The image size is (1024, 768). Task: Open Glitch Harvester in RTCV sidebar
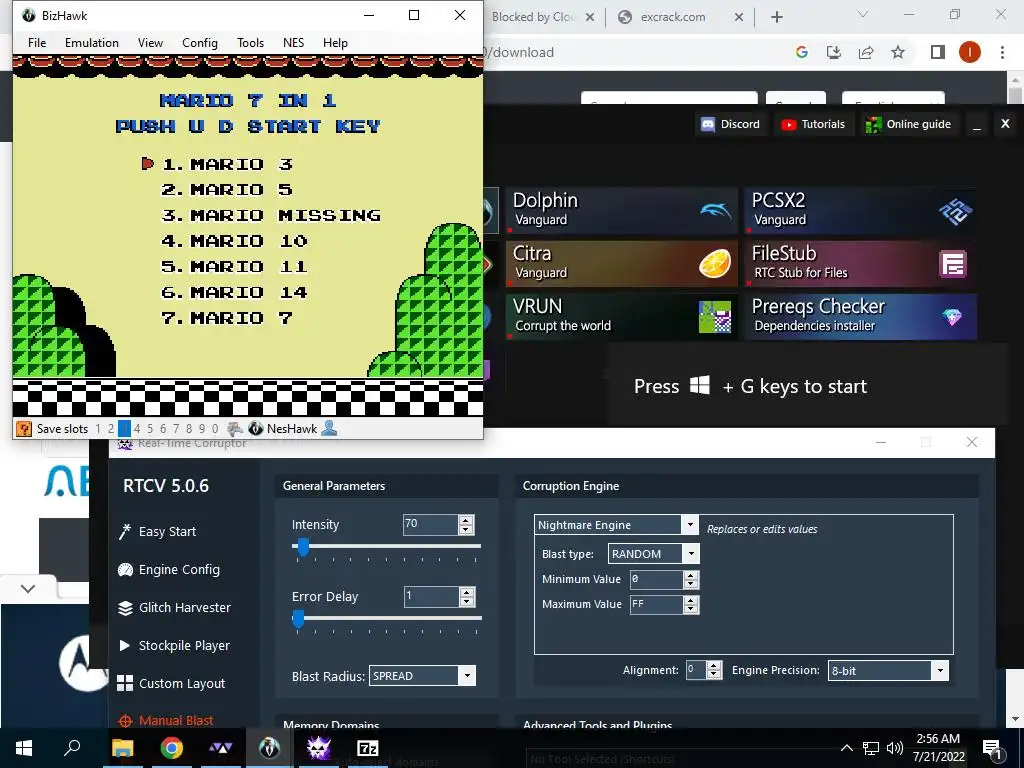coord(174,607)
